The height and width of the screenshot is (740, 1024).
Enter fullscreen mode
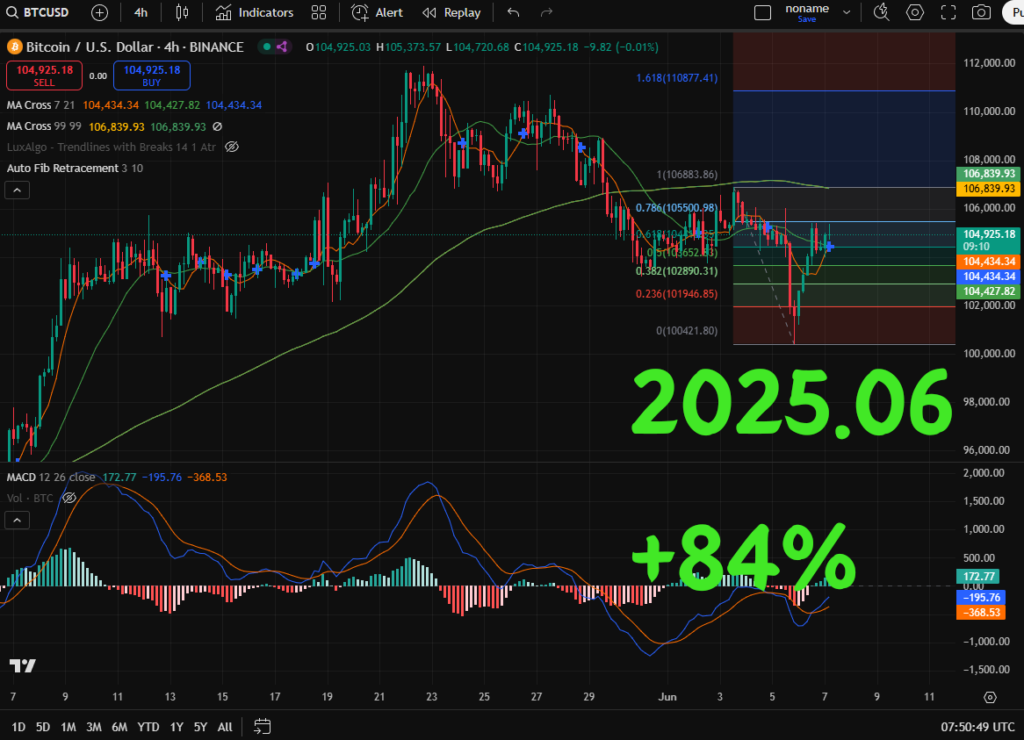point(948,12)
